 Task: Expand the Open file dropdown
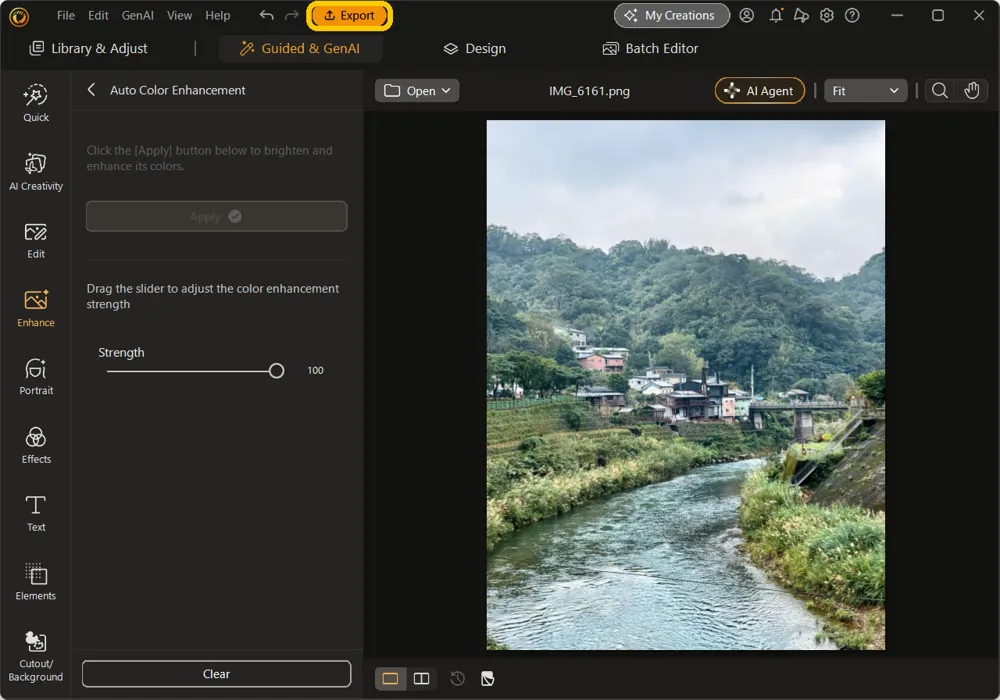coord(417,91)
